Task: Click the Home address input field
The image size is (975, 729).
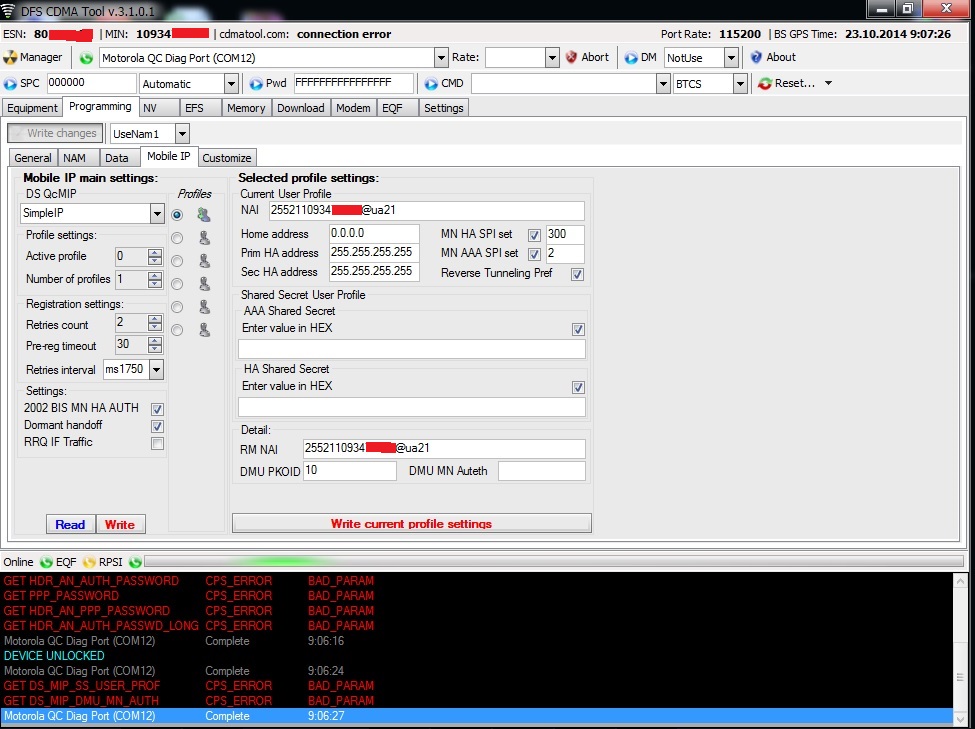Action: pyautogui.click(x=374, y=234)
